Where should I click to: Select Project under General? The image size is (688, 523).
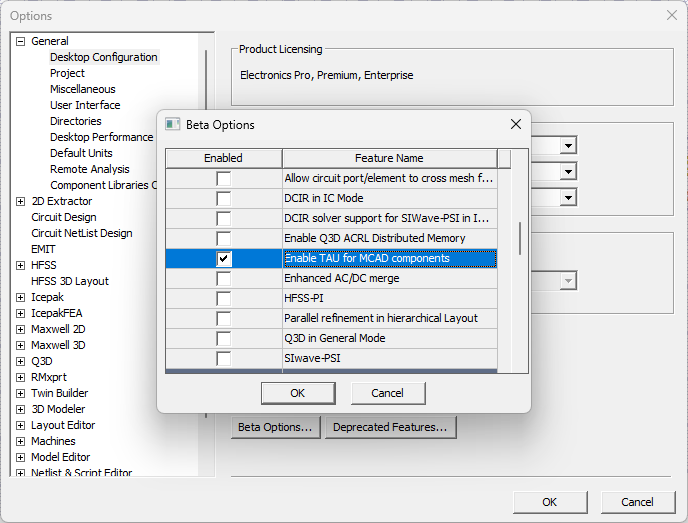coord(67,73)
